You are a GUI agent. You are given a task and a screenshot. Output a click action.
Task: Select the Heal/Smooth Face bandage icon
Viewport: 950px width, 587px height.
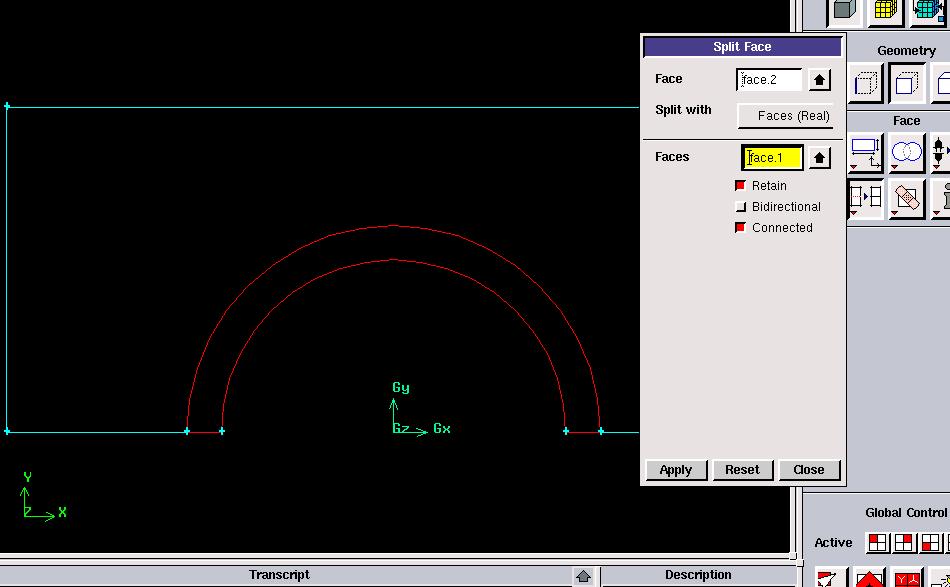pos(906,196)
